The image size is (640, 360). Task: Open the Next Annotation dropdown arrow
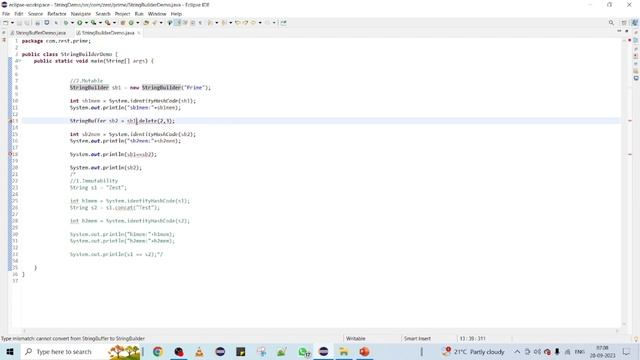(x=217, y=23)
